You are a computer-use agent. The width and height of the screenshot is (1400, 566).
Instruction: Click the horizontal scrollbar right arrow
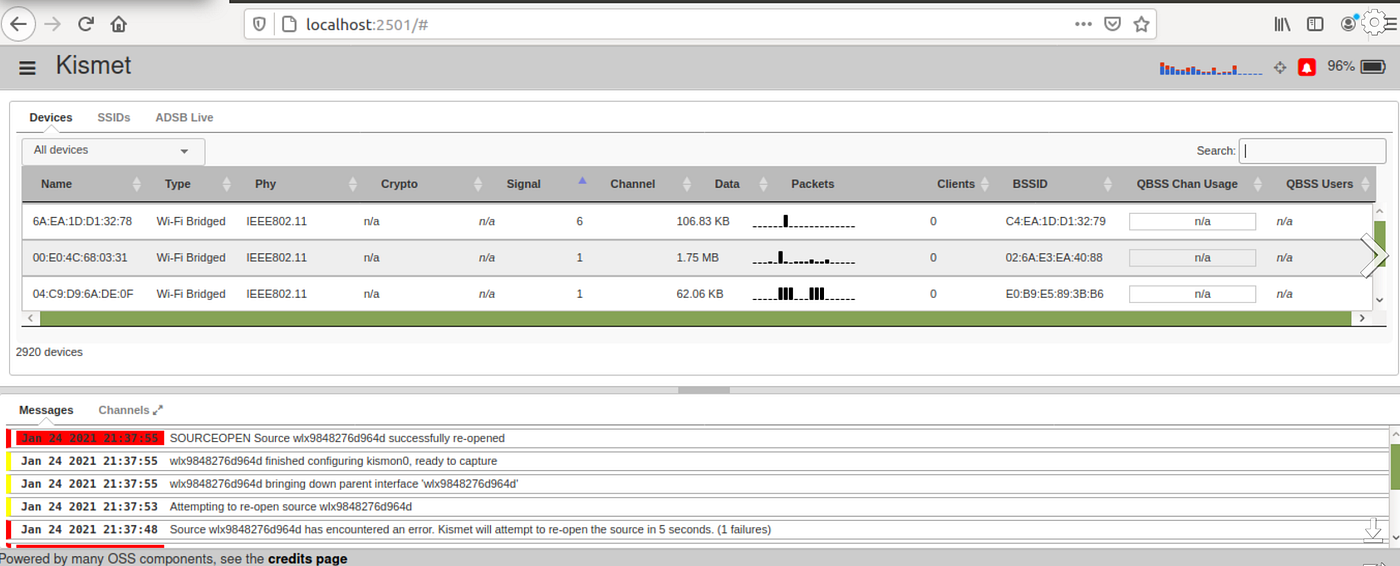click(x=1362, y=318)
